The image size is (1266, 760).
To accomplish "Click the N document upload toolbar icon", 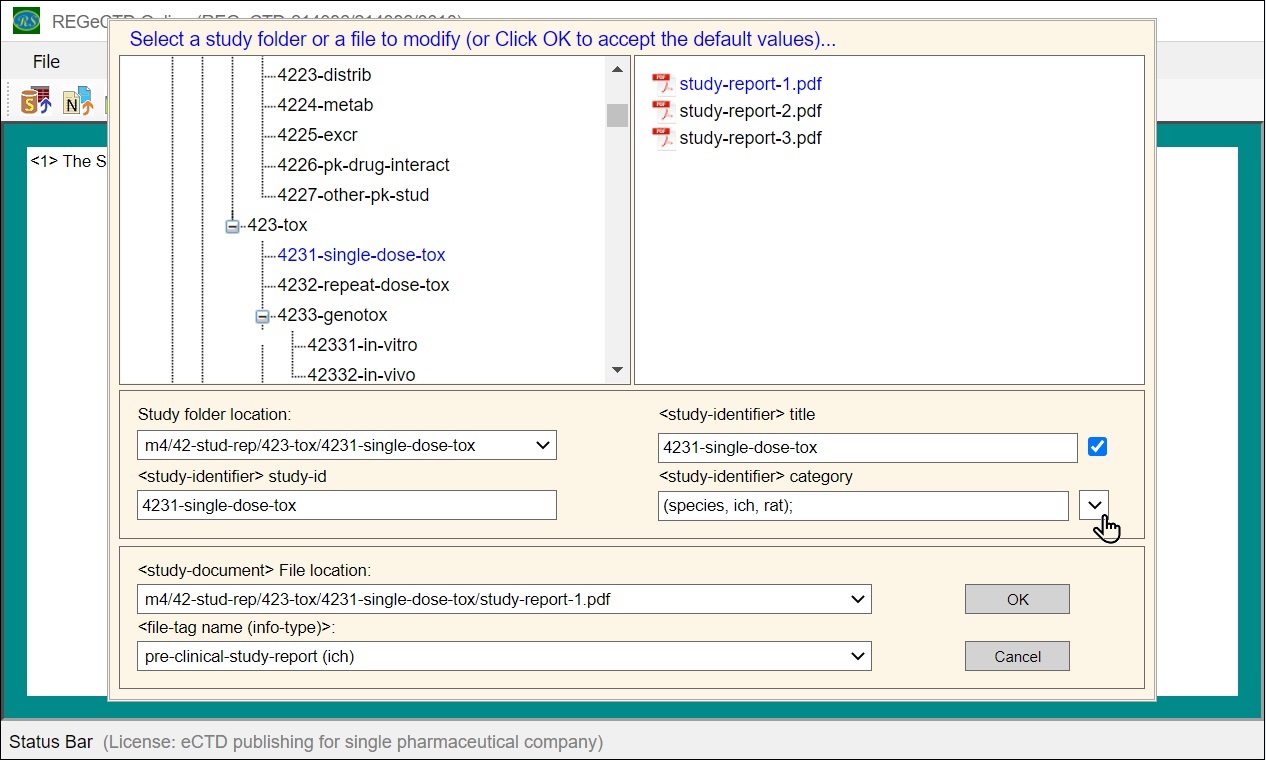I will 77,101.
